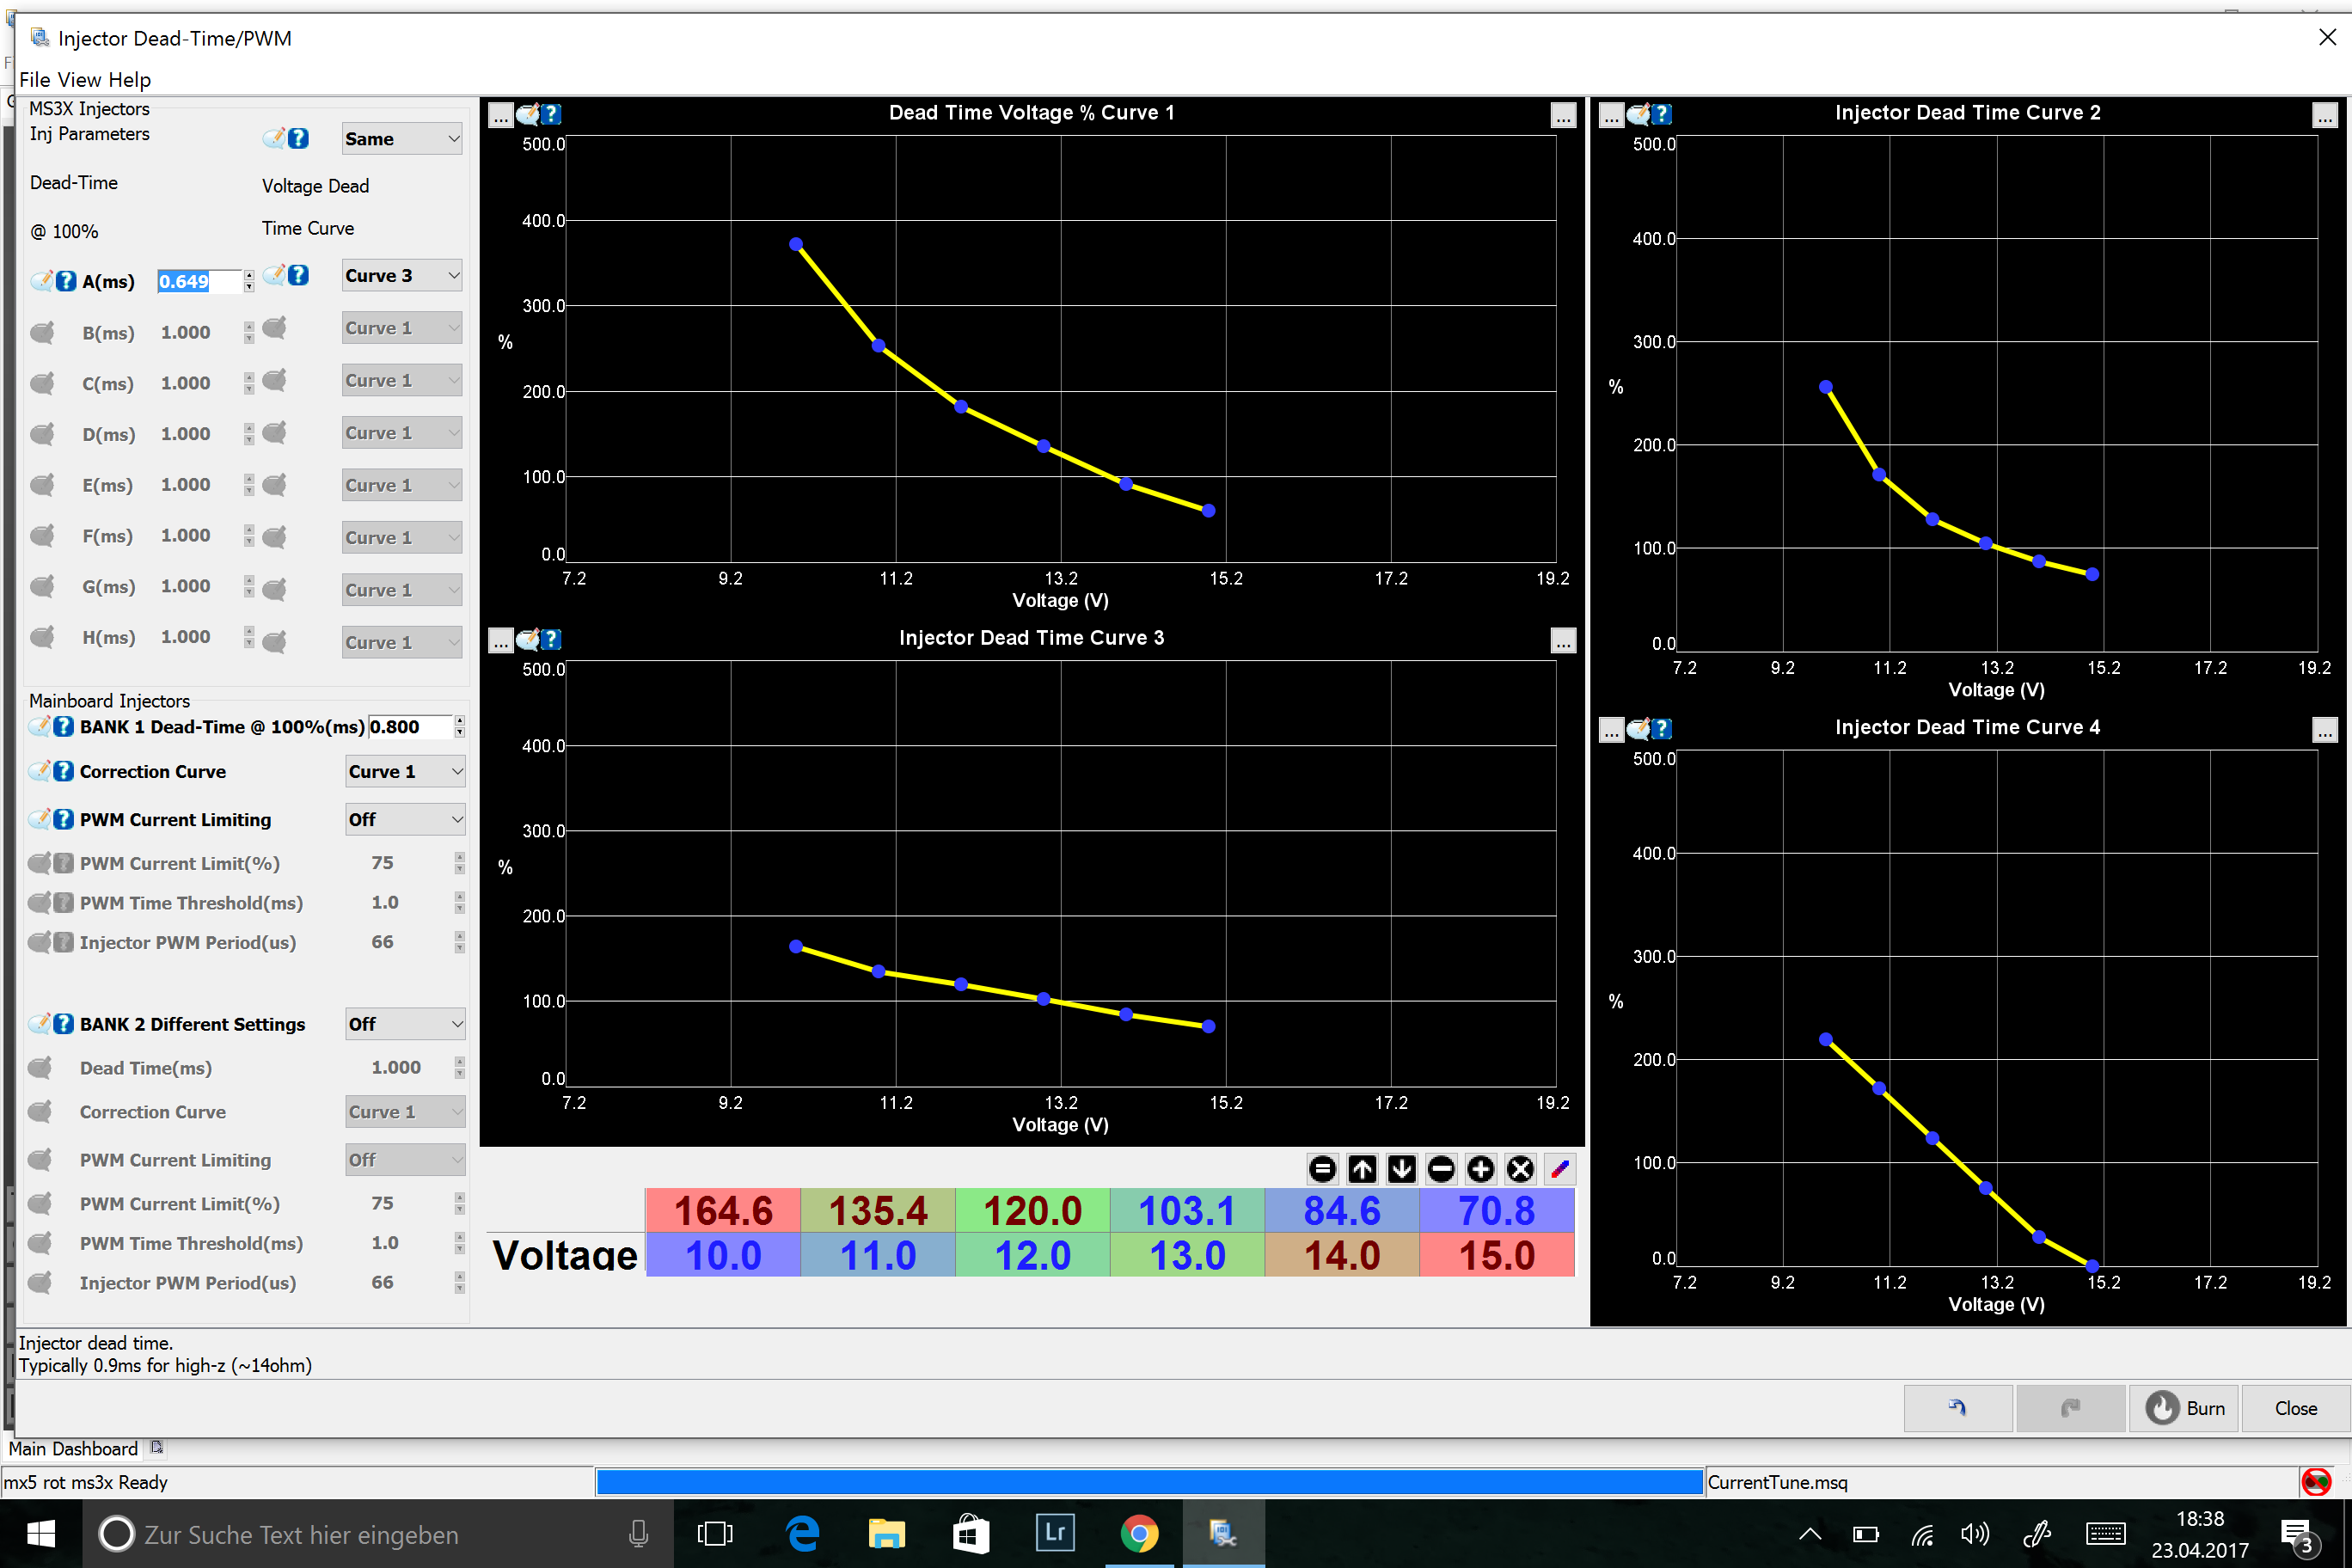
Task: Click the BANK 1 Dead-Time input field
Action: (410, 727)
